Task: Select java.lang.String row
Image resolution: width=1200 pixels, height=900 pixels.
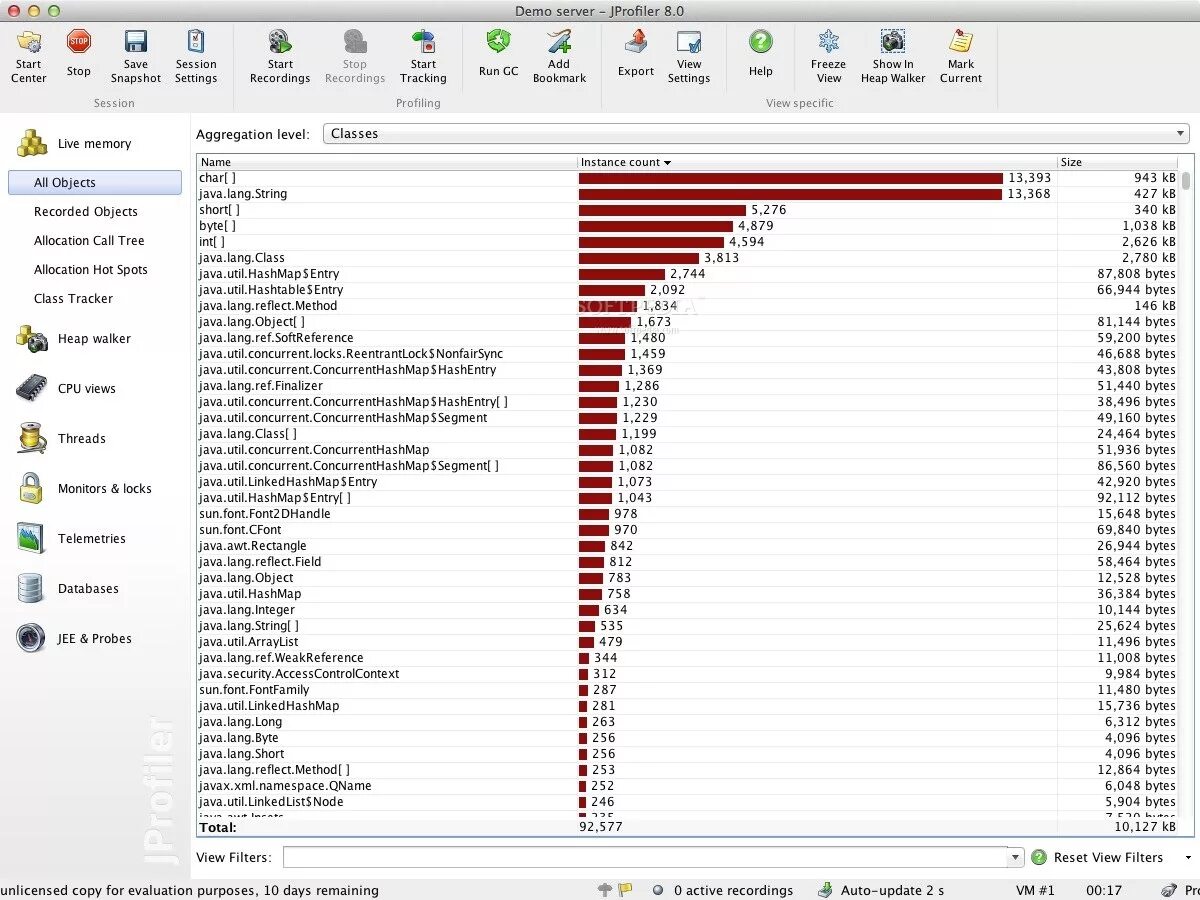Action: (x=688, y=194)
